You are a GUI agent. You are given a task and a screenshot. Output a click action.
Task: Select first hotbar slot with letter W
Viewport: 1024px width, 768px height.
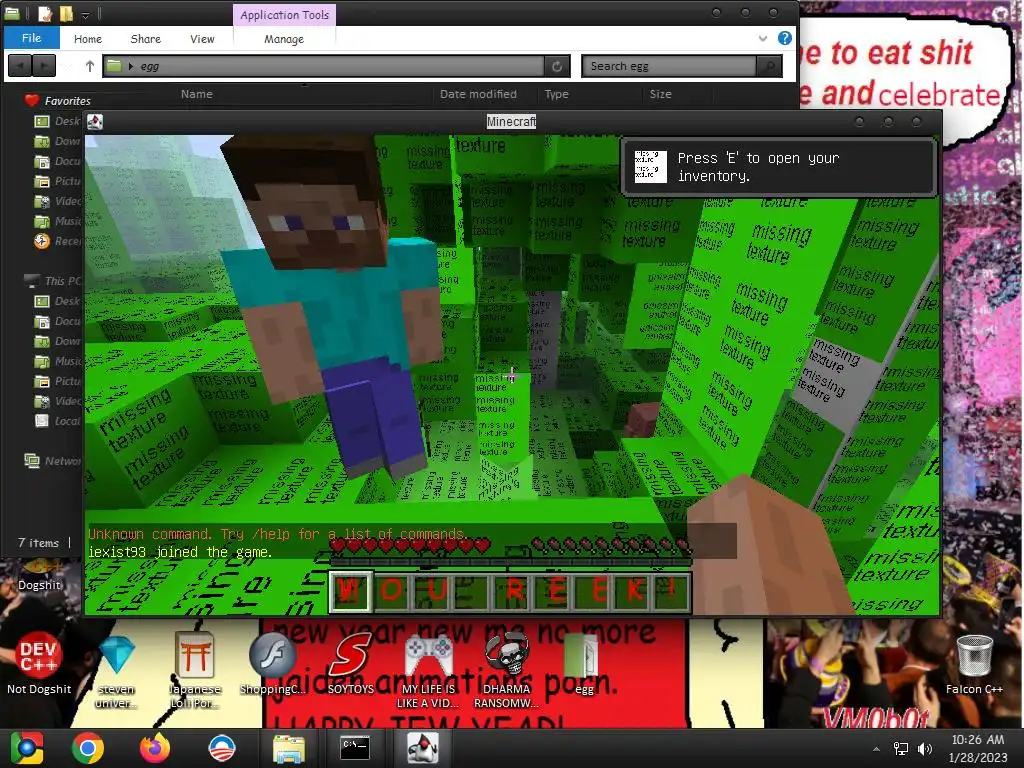[350, 591]
